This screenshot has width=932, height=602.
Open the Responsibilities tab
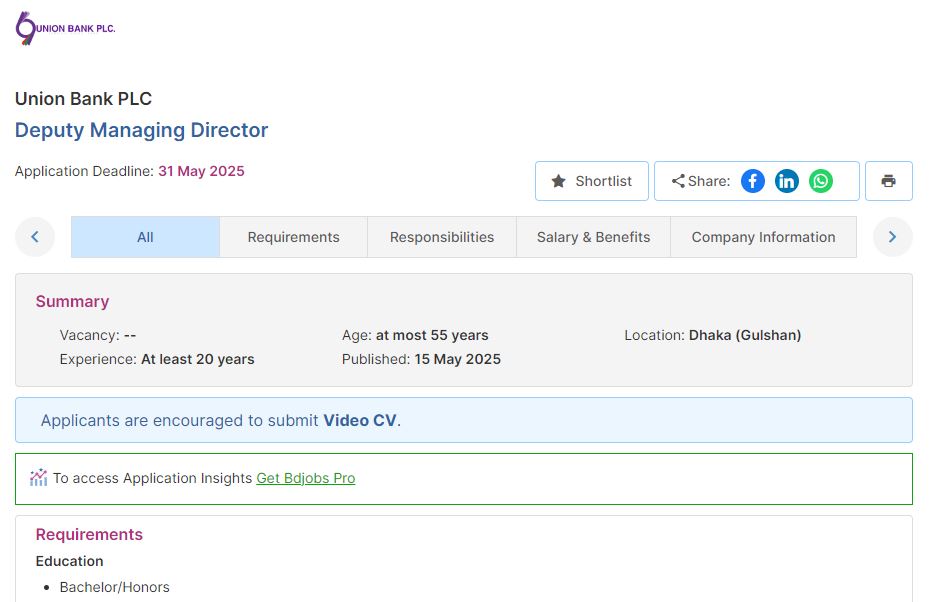(442, 237)
